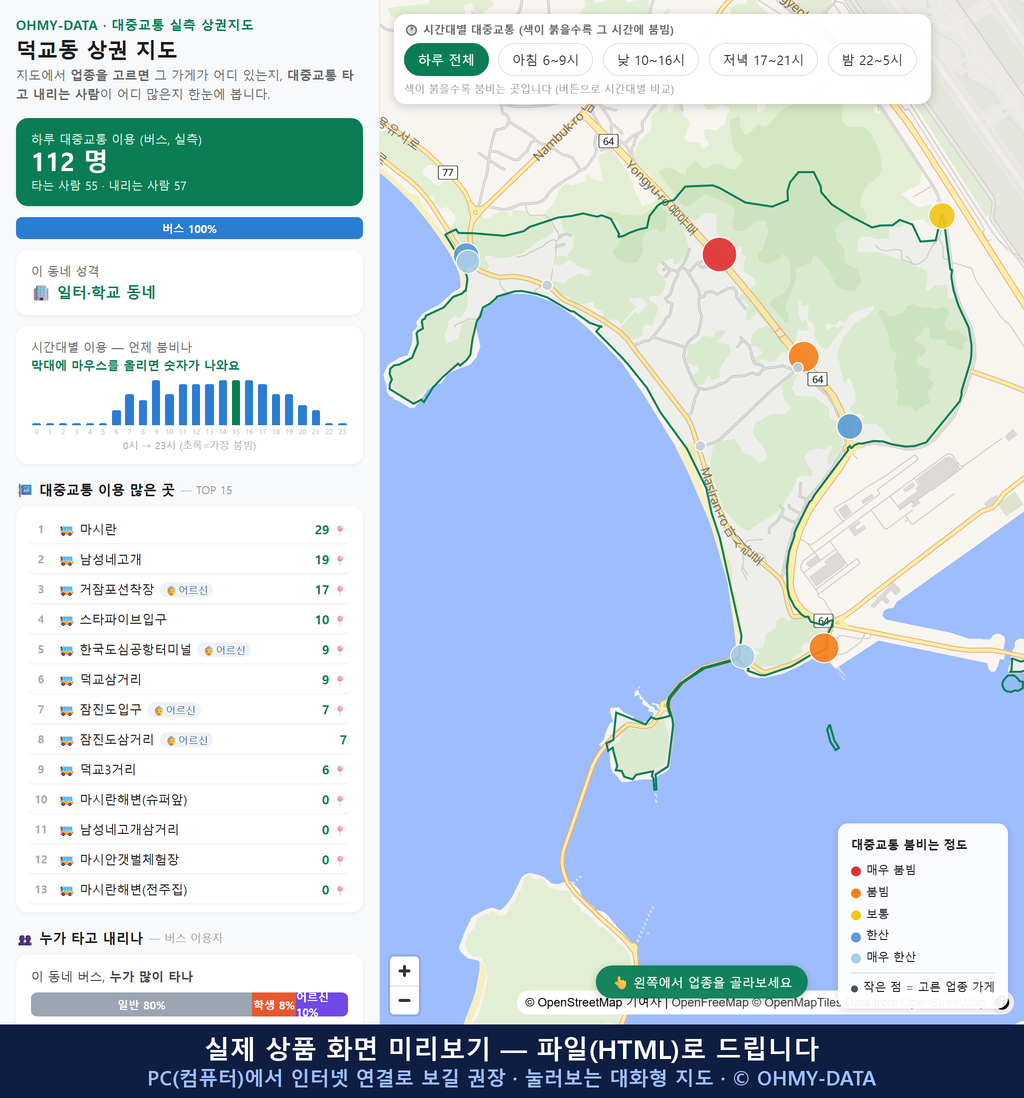Click map pin icon for 스타파이브입구

click(340, 620)
